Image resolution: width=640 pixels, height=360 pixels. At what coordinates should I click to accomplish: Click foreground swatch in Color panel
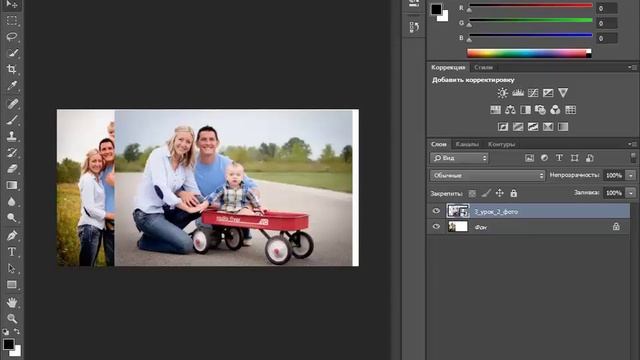tap(436, 9)
